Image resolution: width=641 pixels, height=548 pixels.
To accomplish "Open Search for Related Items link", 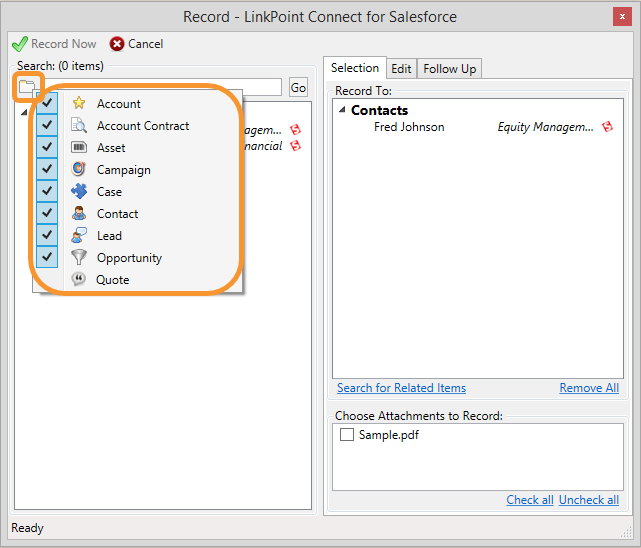I will pyautogui.click(x=401, y=388).
